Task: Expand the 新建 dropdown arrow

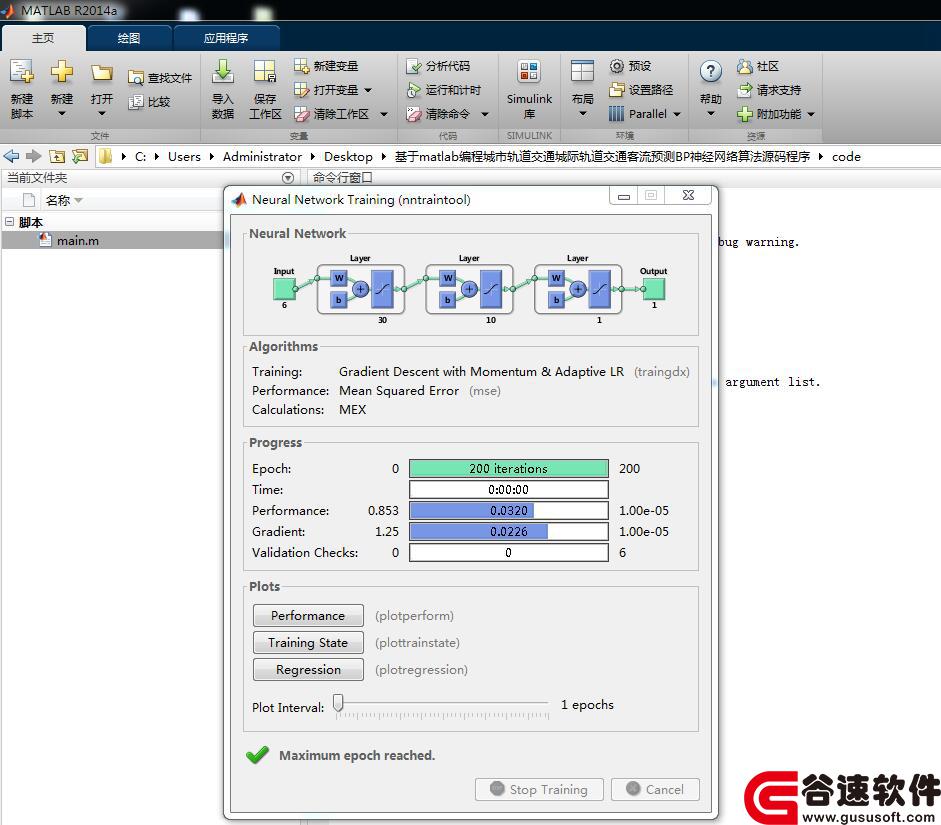Action: (x=61, y=114)
